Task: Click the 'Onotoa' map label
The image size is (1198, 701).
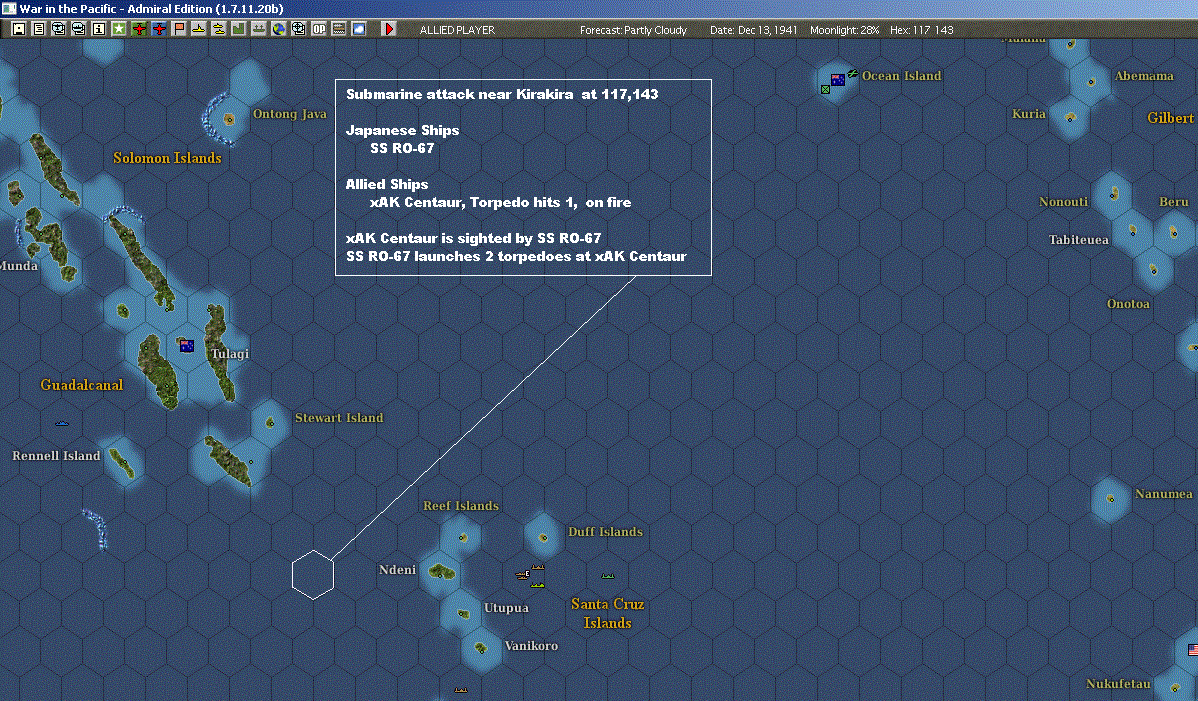Action: click(1128, 304)
